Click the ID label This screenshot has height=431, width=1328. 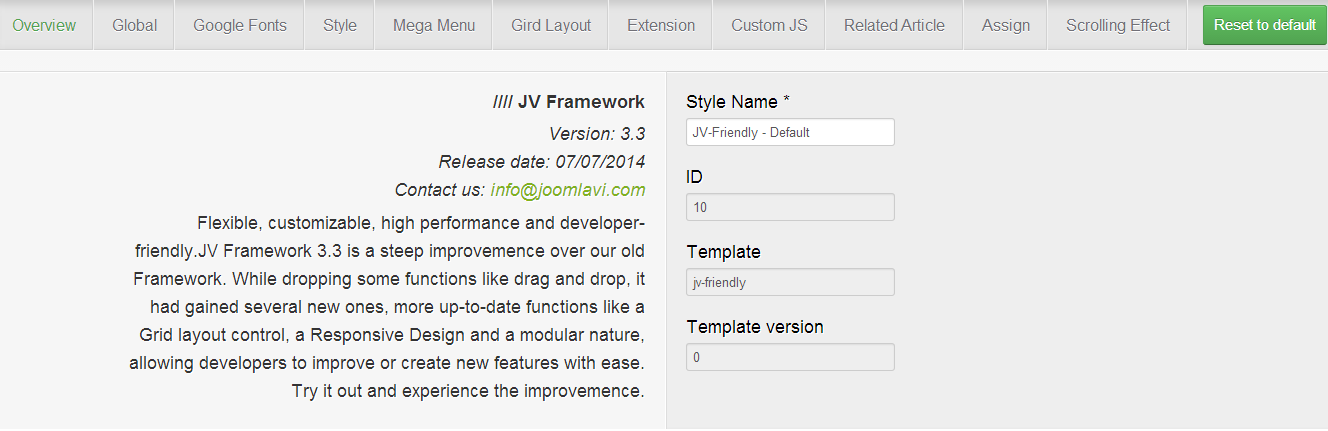694,177
